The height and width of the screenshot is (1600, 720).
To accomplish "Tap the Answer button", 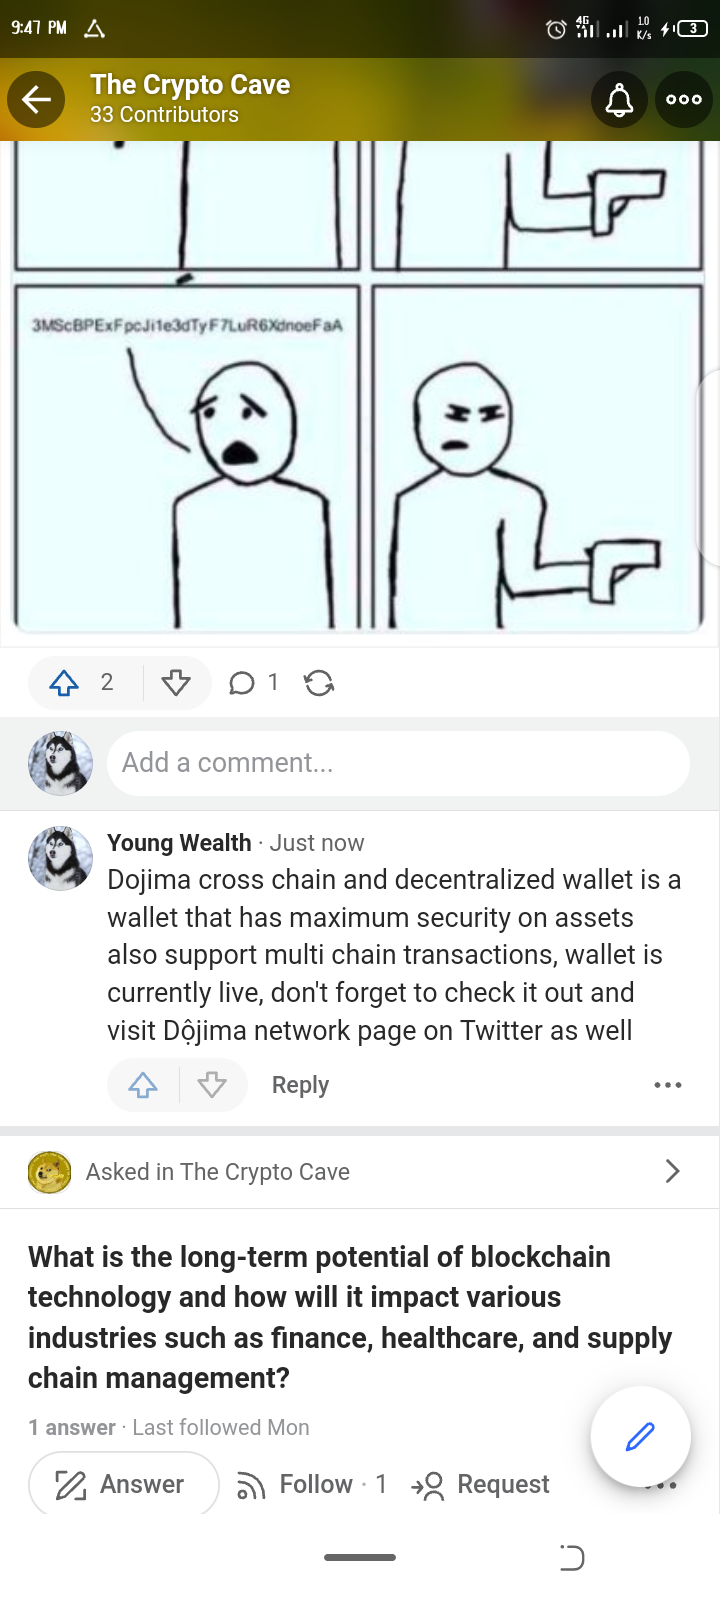I will click(124, 1484).
